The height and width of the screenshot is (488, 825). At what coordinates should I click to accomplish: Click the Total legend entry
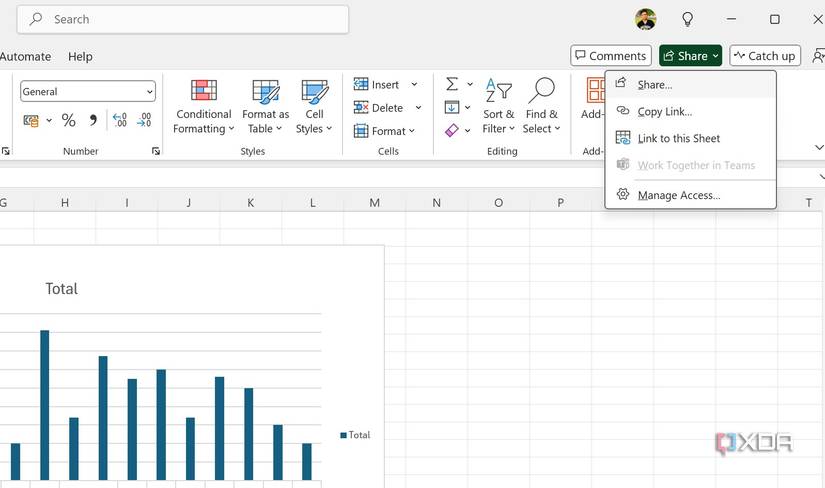click(355, 435)
